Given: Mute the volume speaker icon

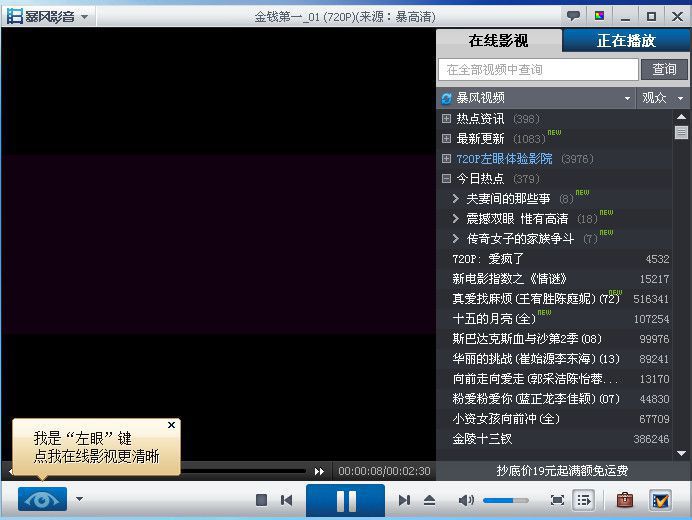Looking at the screenshot, I should click(x=466, y=500).
